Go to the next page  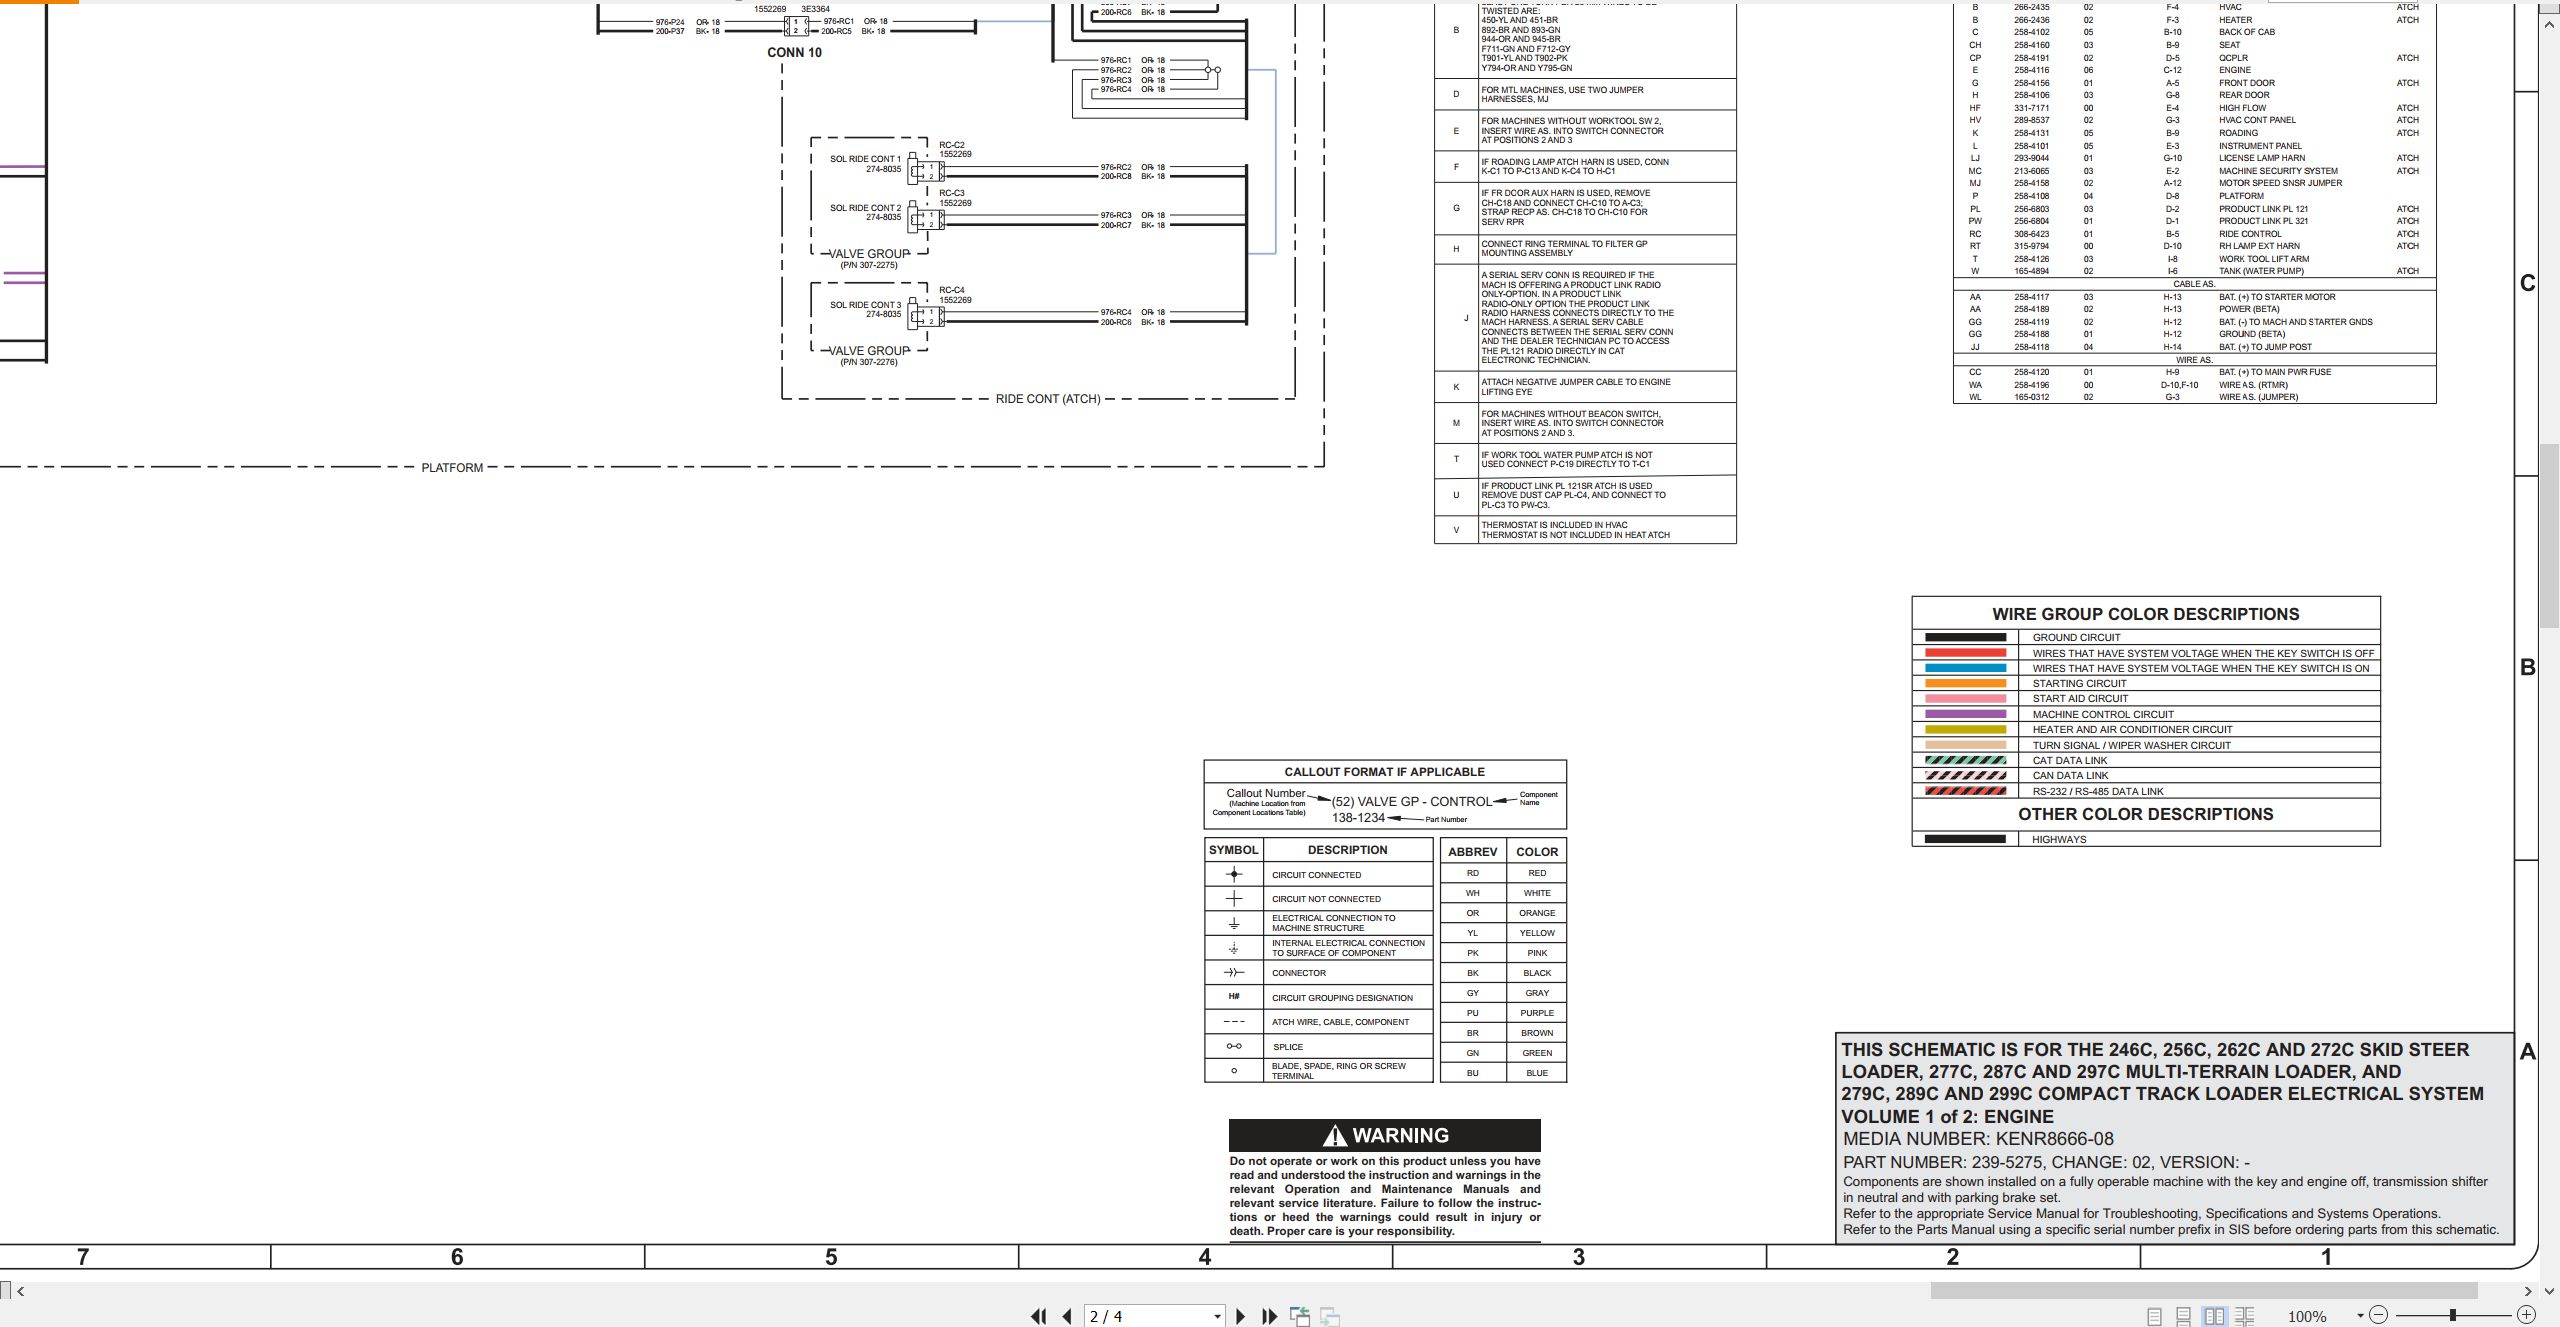[x=1240, y=1316]
